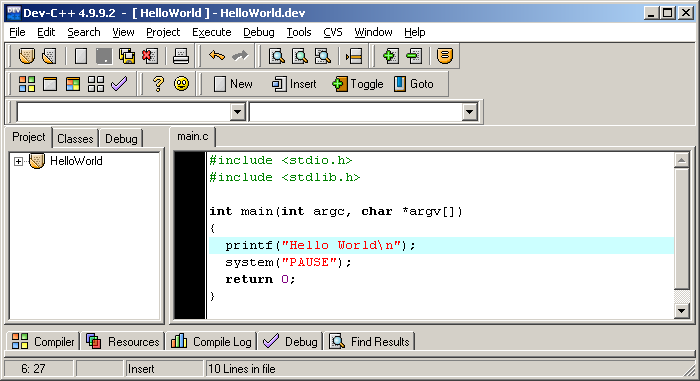The width and height of the screenshot is (700, 381).
Task: Click "10 Lines in file" status text
Action: 242,369
